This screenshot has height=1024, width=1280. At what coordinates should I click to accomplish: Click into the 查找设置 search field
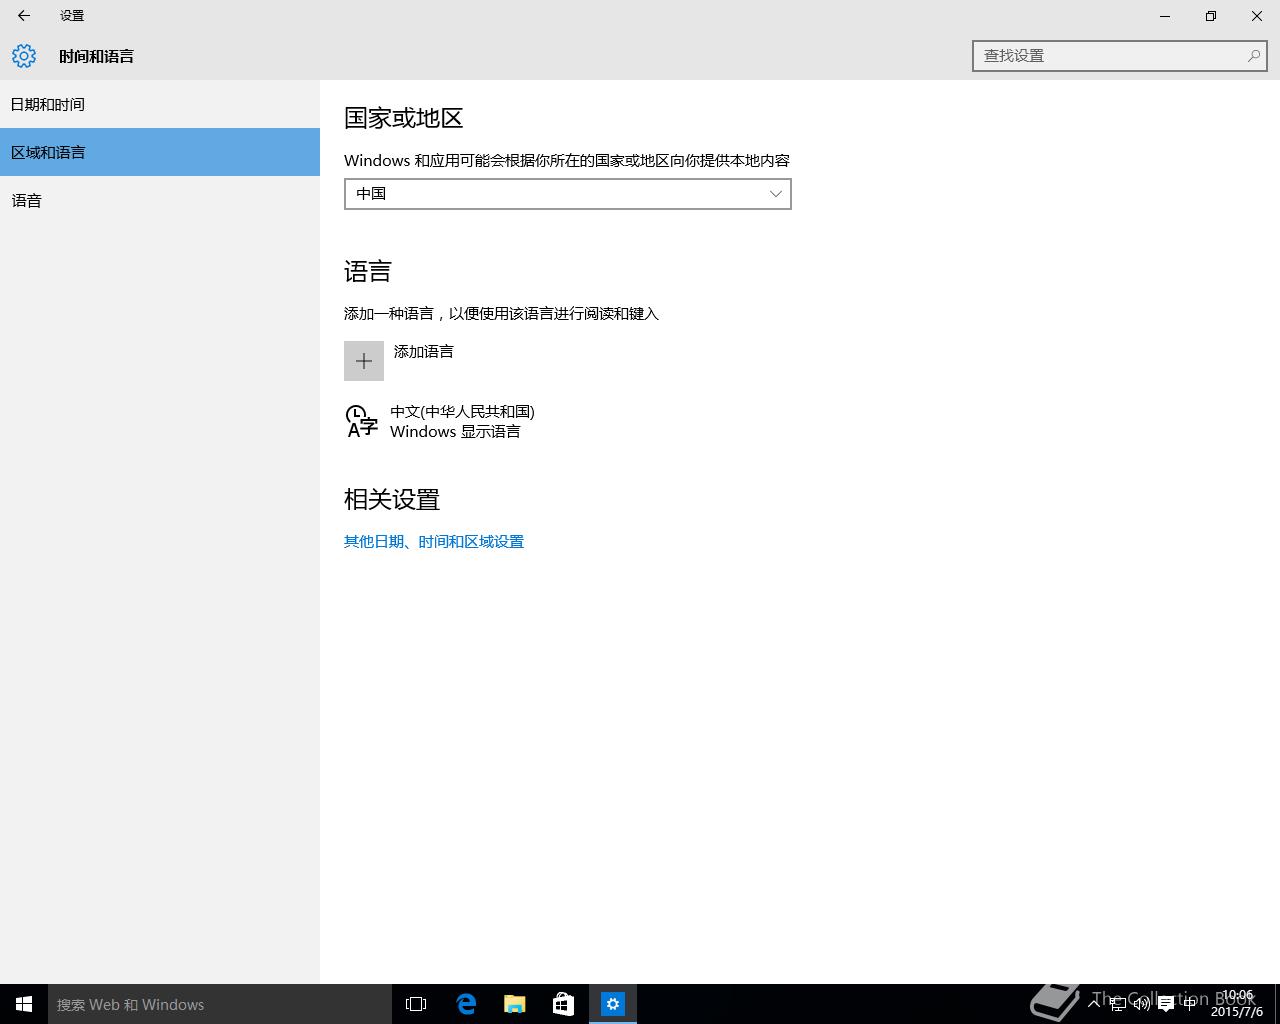[1120, 56]
